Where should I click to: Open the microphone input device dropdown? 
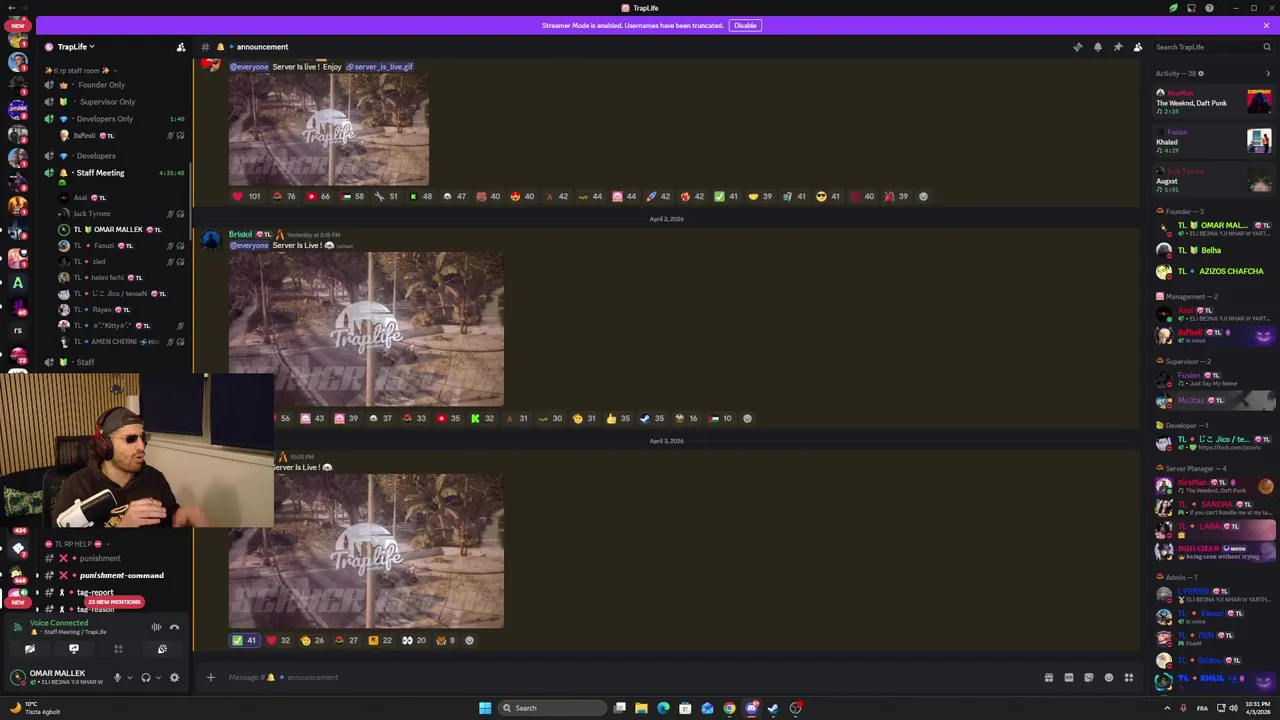tap(129, 678)
